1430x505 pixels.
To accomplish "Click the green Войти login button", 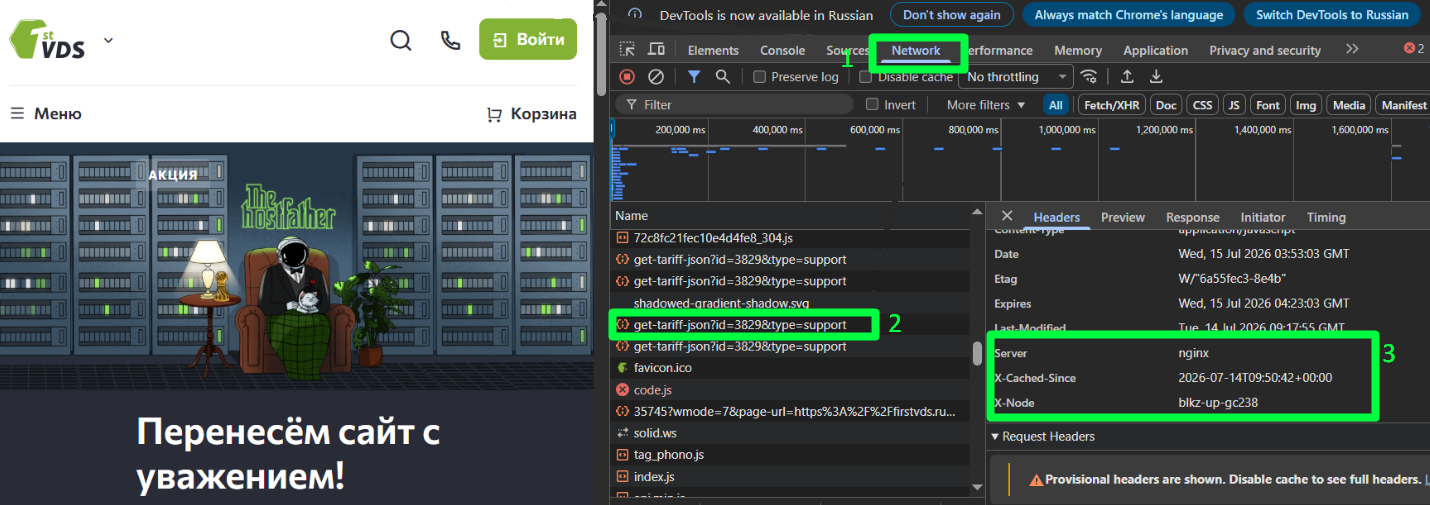I will coord(528,39).
